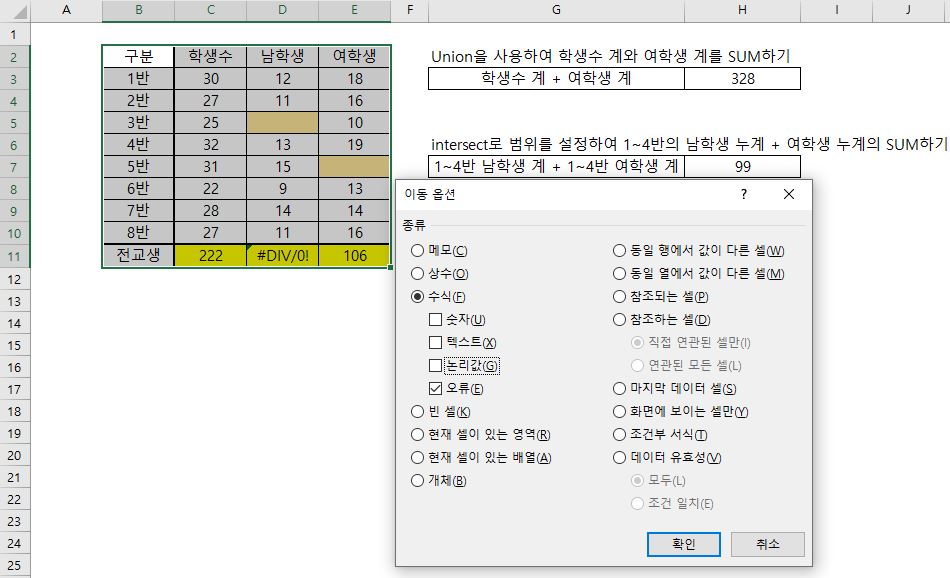
Task: Select 동일 행에서 값이 다른 셀 option
Action: pyautogui.click(x=619, y=250)
